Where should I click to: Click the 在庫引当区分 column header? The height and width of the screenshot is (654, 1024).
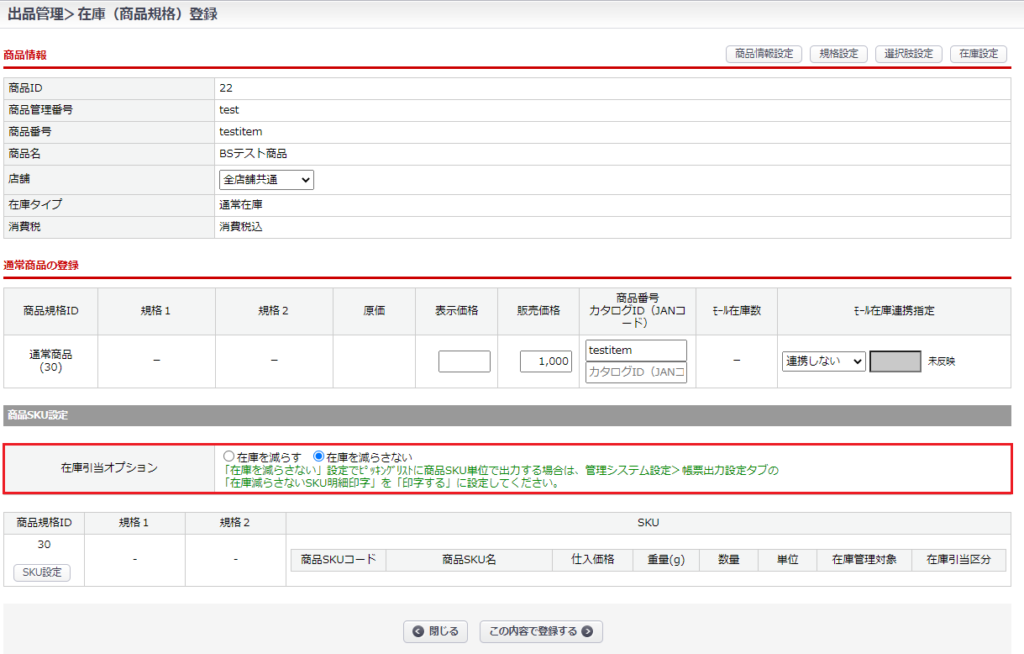click(958, 560)
